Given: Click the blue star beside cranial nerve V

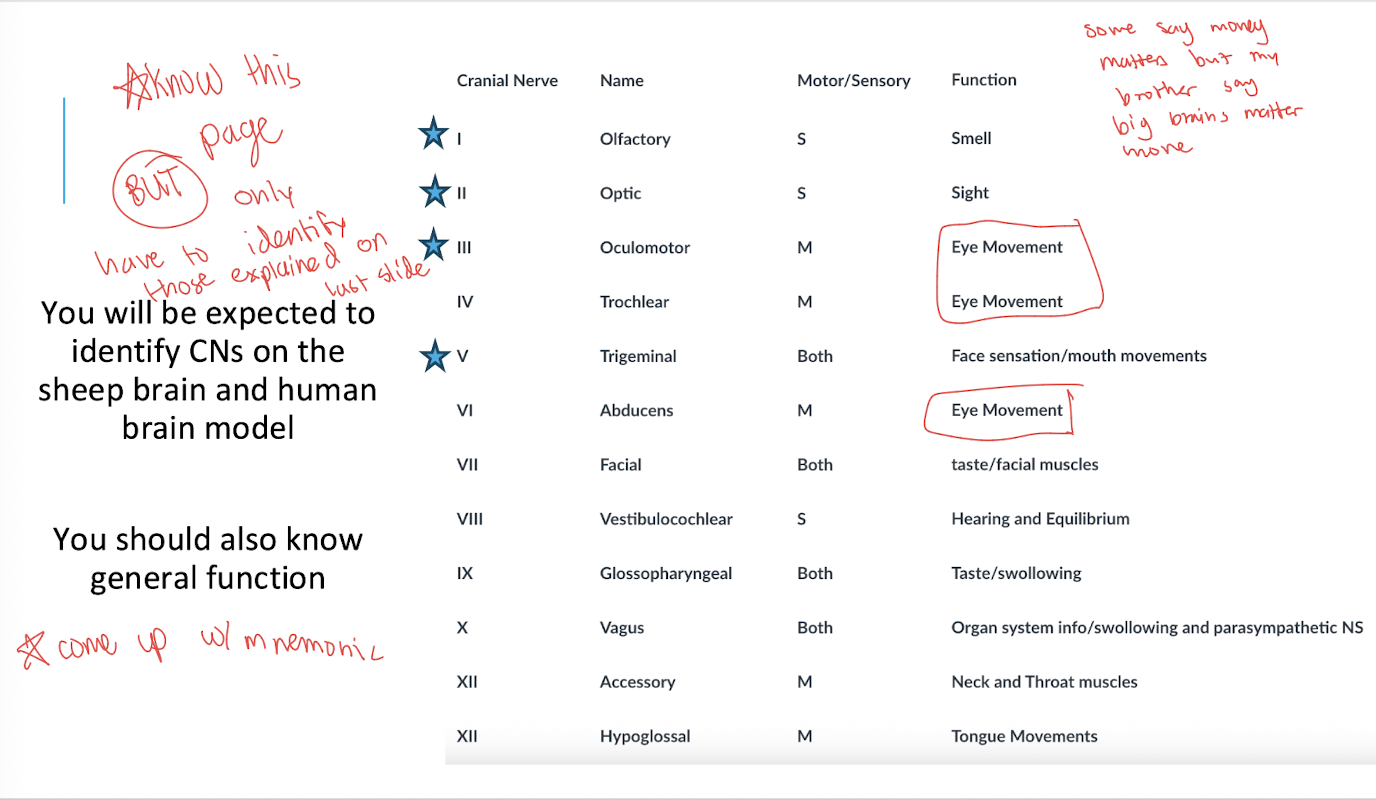Looking at the screenshot, I should click(433, 355).
